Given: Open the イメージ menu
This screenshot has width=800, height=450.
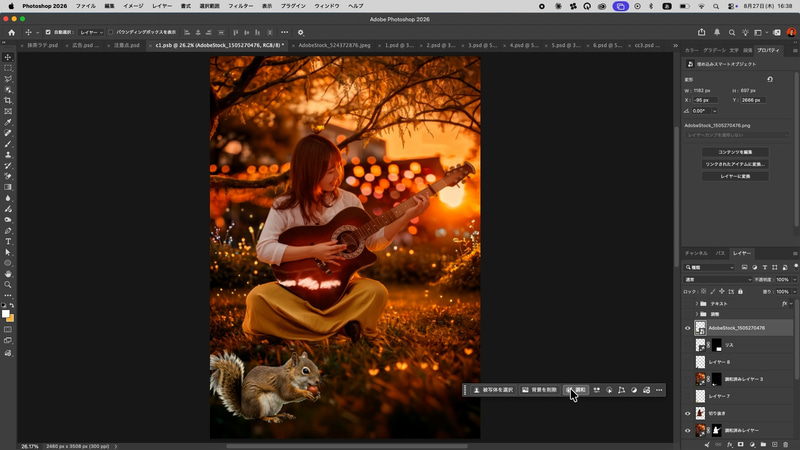Looking at the screenshot, I should (x=133, y=6).
